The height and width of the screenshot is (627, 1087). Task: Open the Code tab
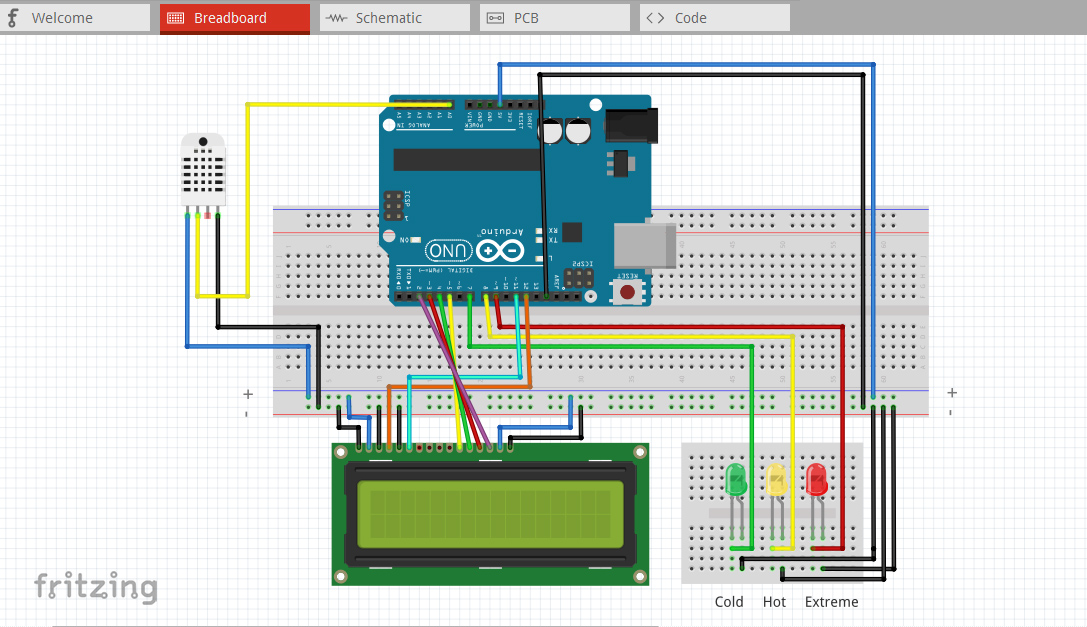point(713,17)
